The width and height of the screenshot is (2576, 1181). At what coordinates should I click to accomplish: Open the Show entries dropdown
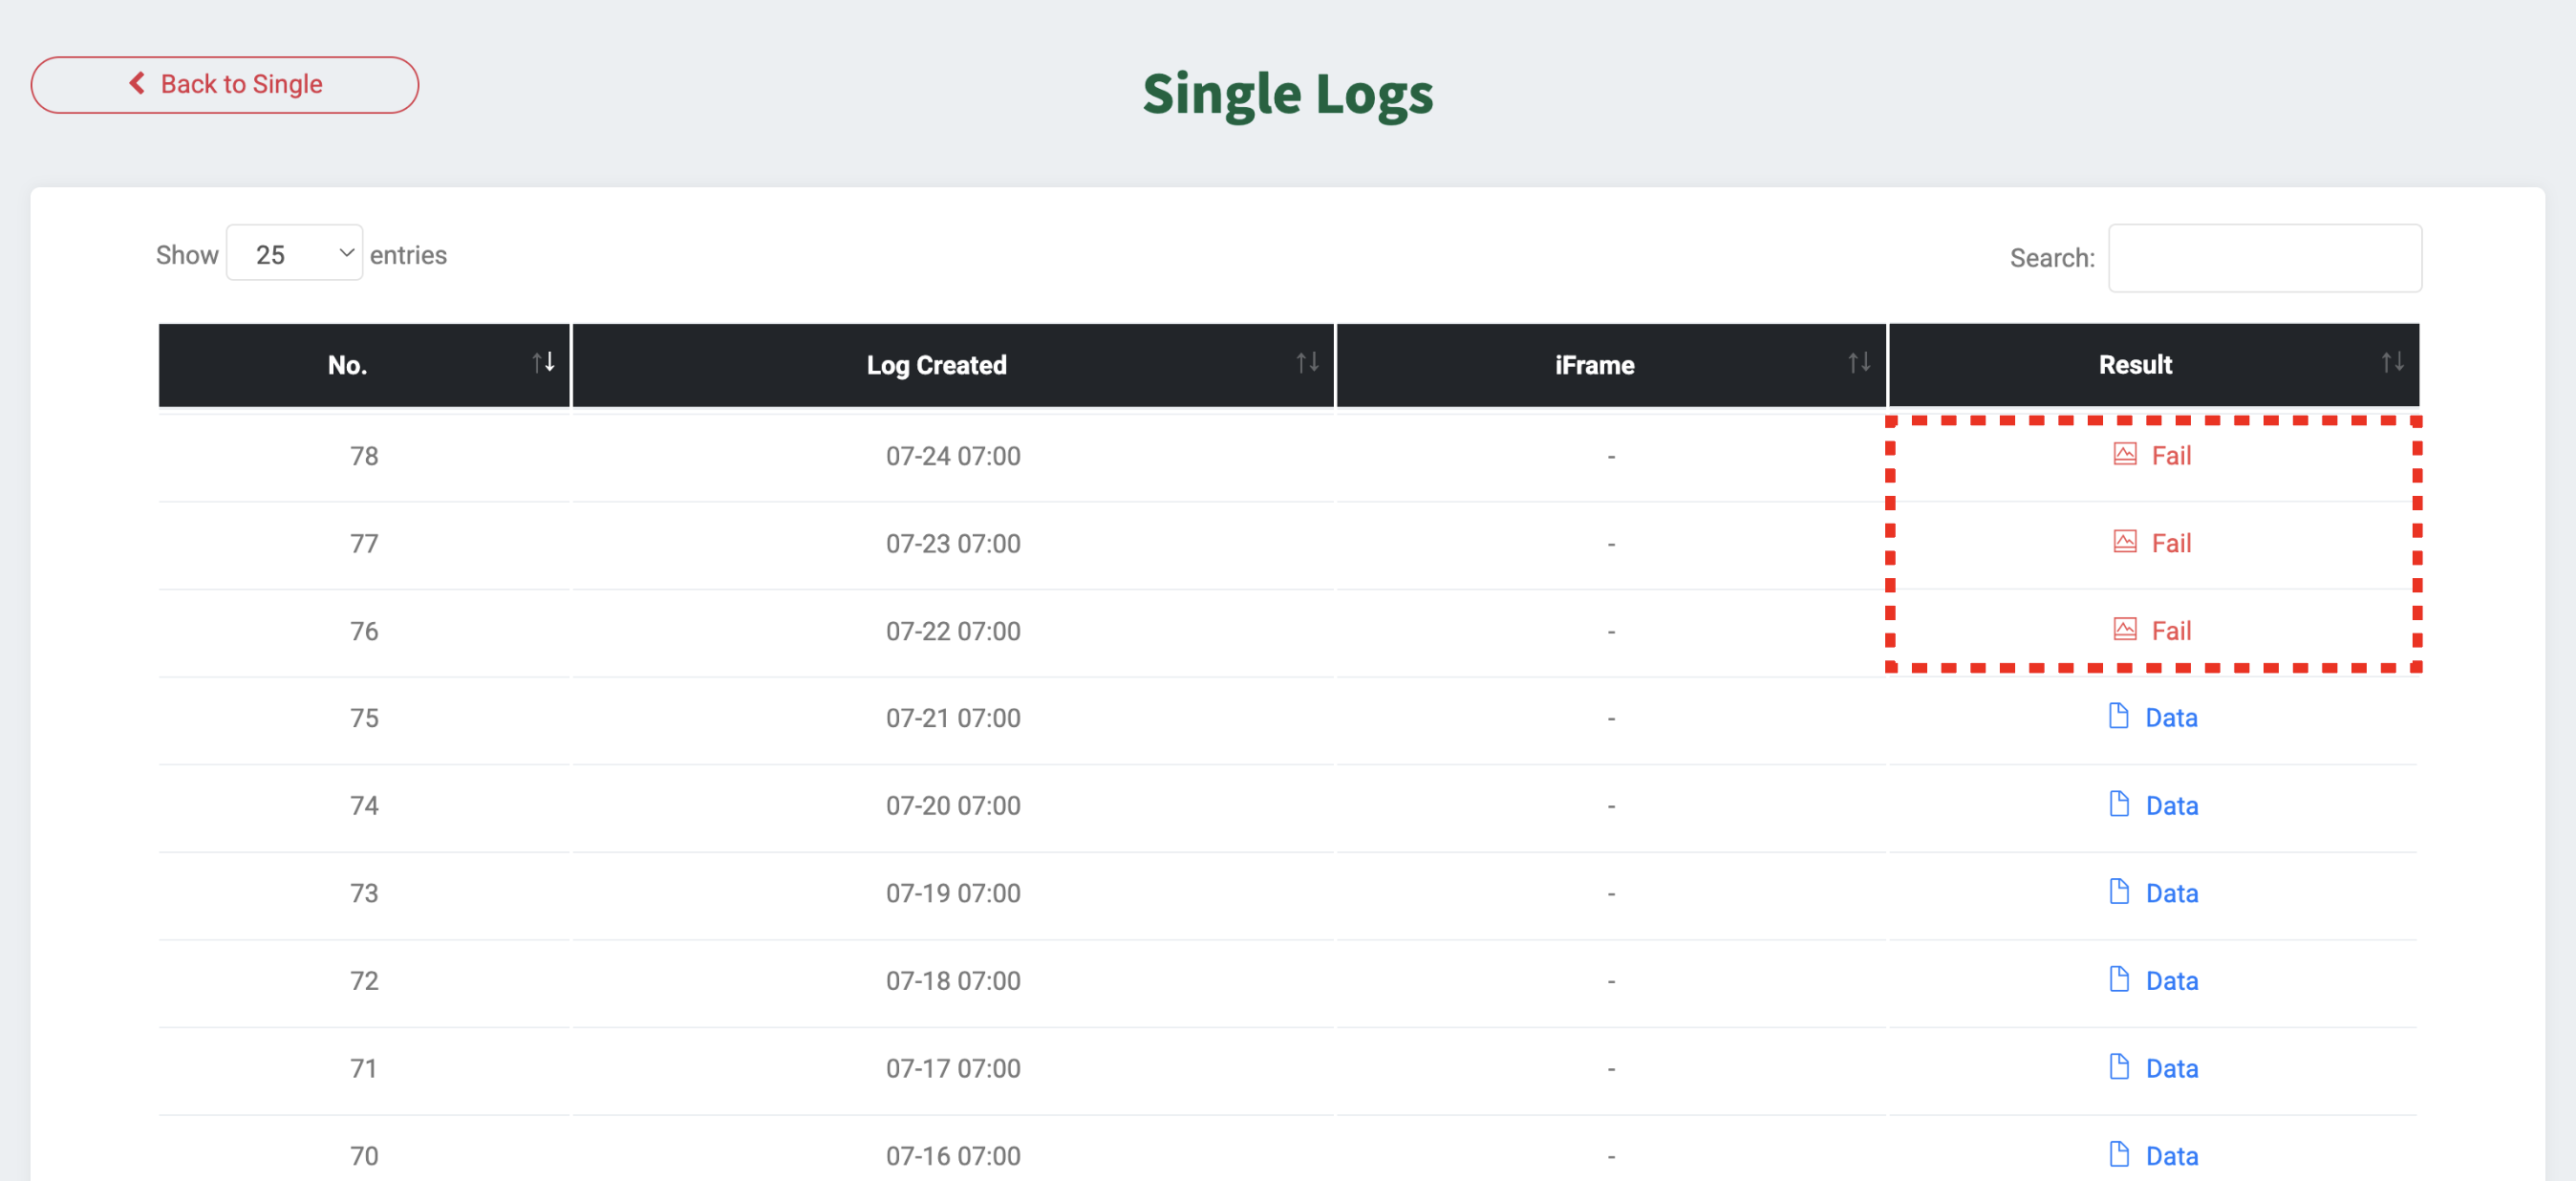(294, 254)
